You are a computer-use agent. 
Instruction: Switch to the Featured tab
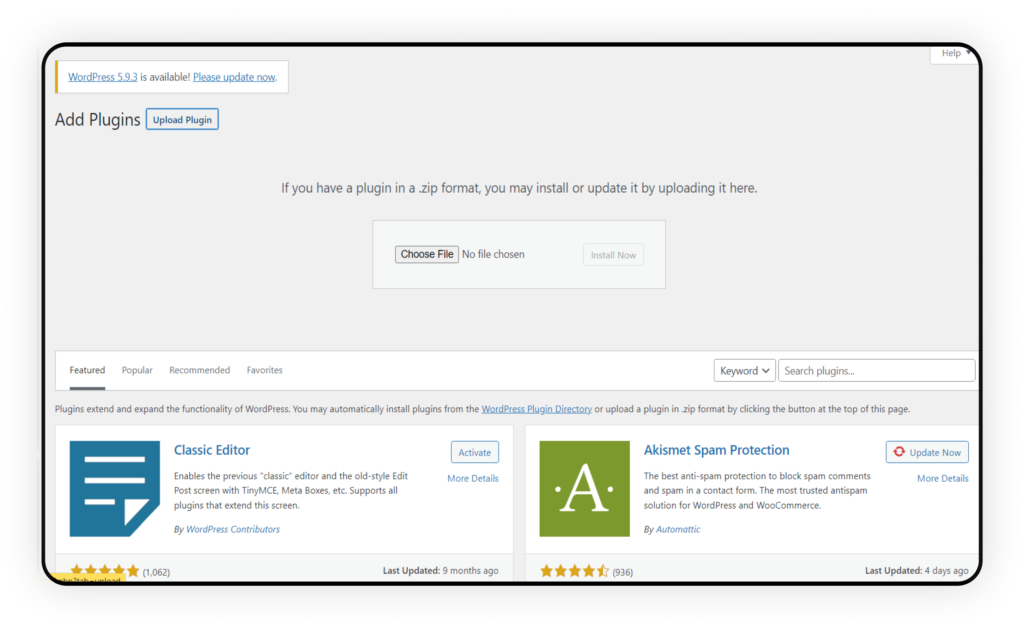87,370
